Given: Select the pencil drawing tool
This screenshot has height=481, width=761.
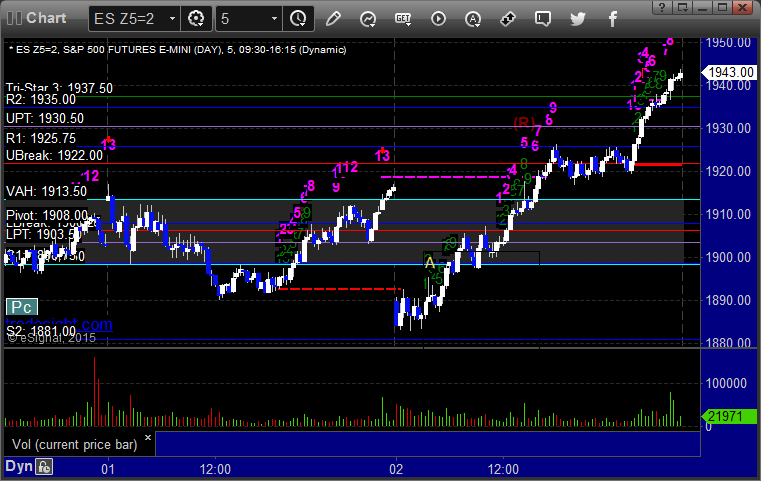Looking at the screenshot, I should pyautogui.click(x=333, y=19).
